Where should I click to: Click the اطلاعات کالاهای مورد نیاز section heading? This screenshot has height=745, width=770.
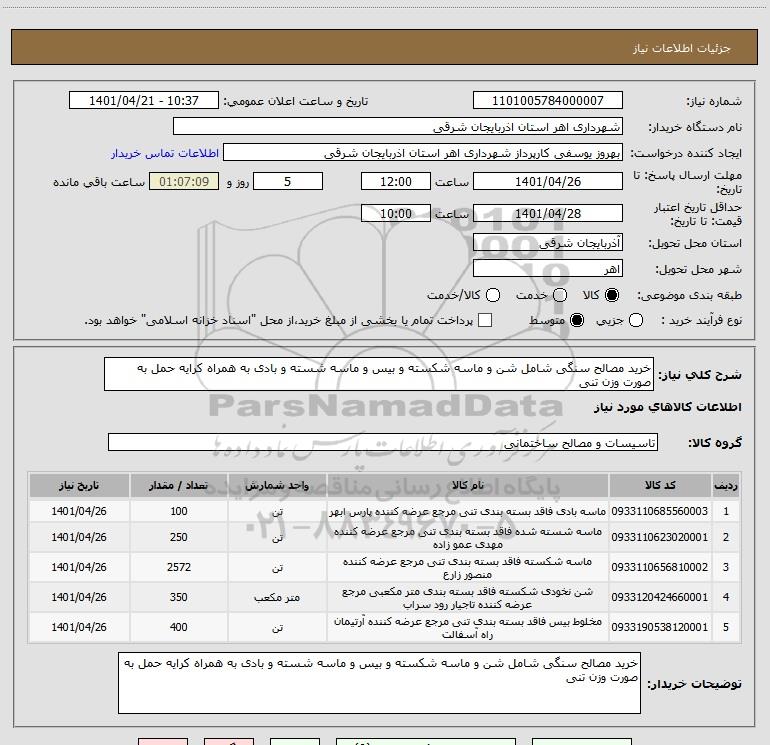coord(668,407)
